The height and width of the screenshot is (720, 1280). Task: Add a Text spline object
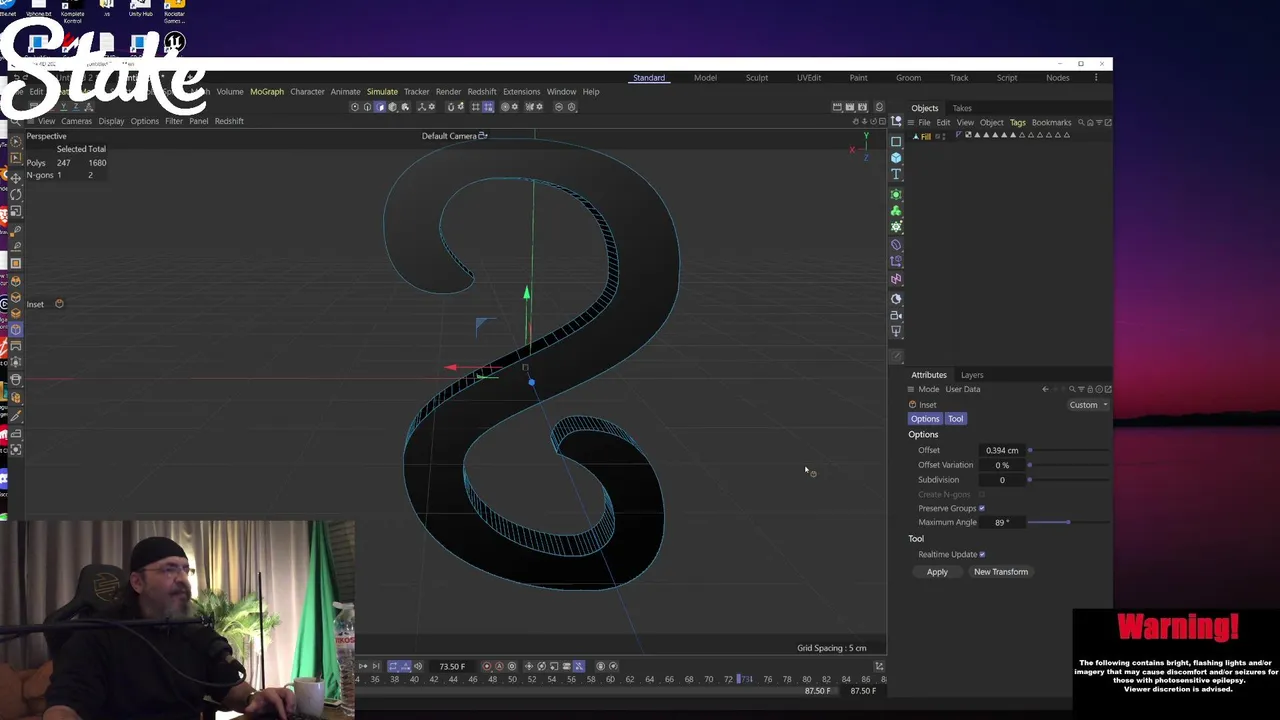896,174
